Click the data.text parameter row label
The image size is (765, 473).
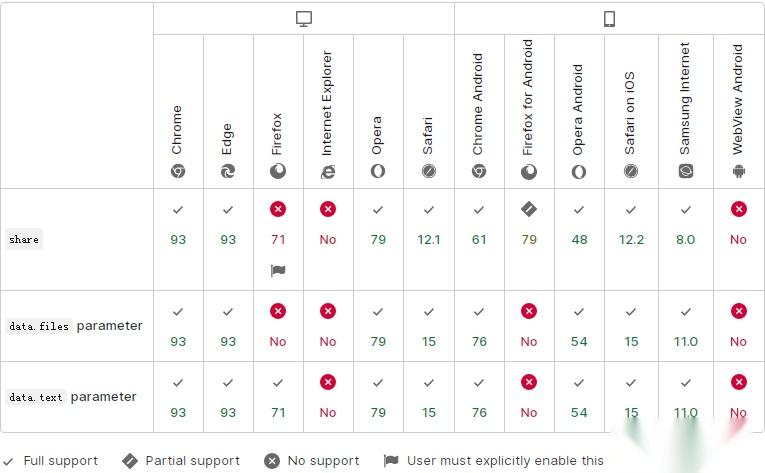coord(72,397)
